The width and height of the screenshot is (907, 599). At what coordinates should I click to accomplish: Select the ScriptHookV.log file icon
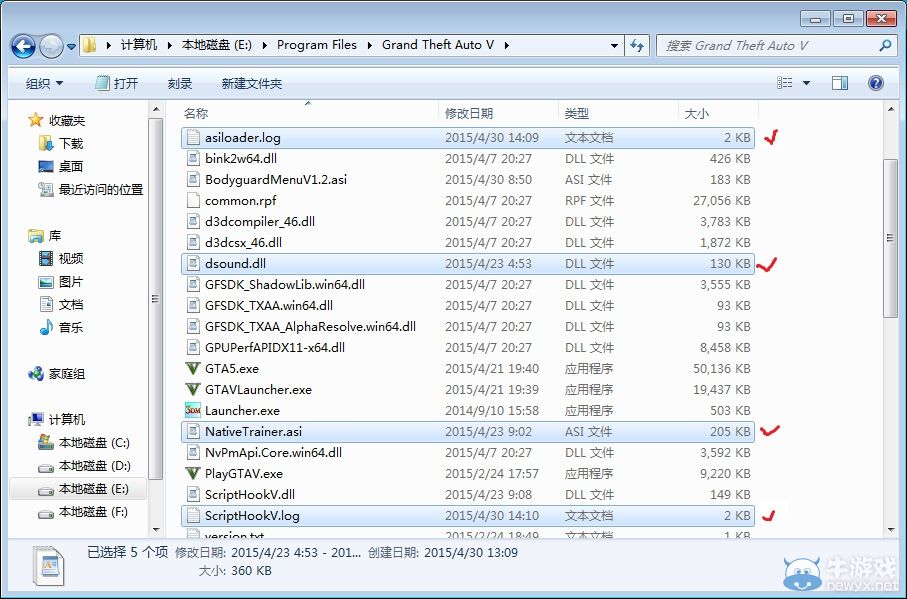(x=193, y=516)
